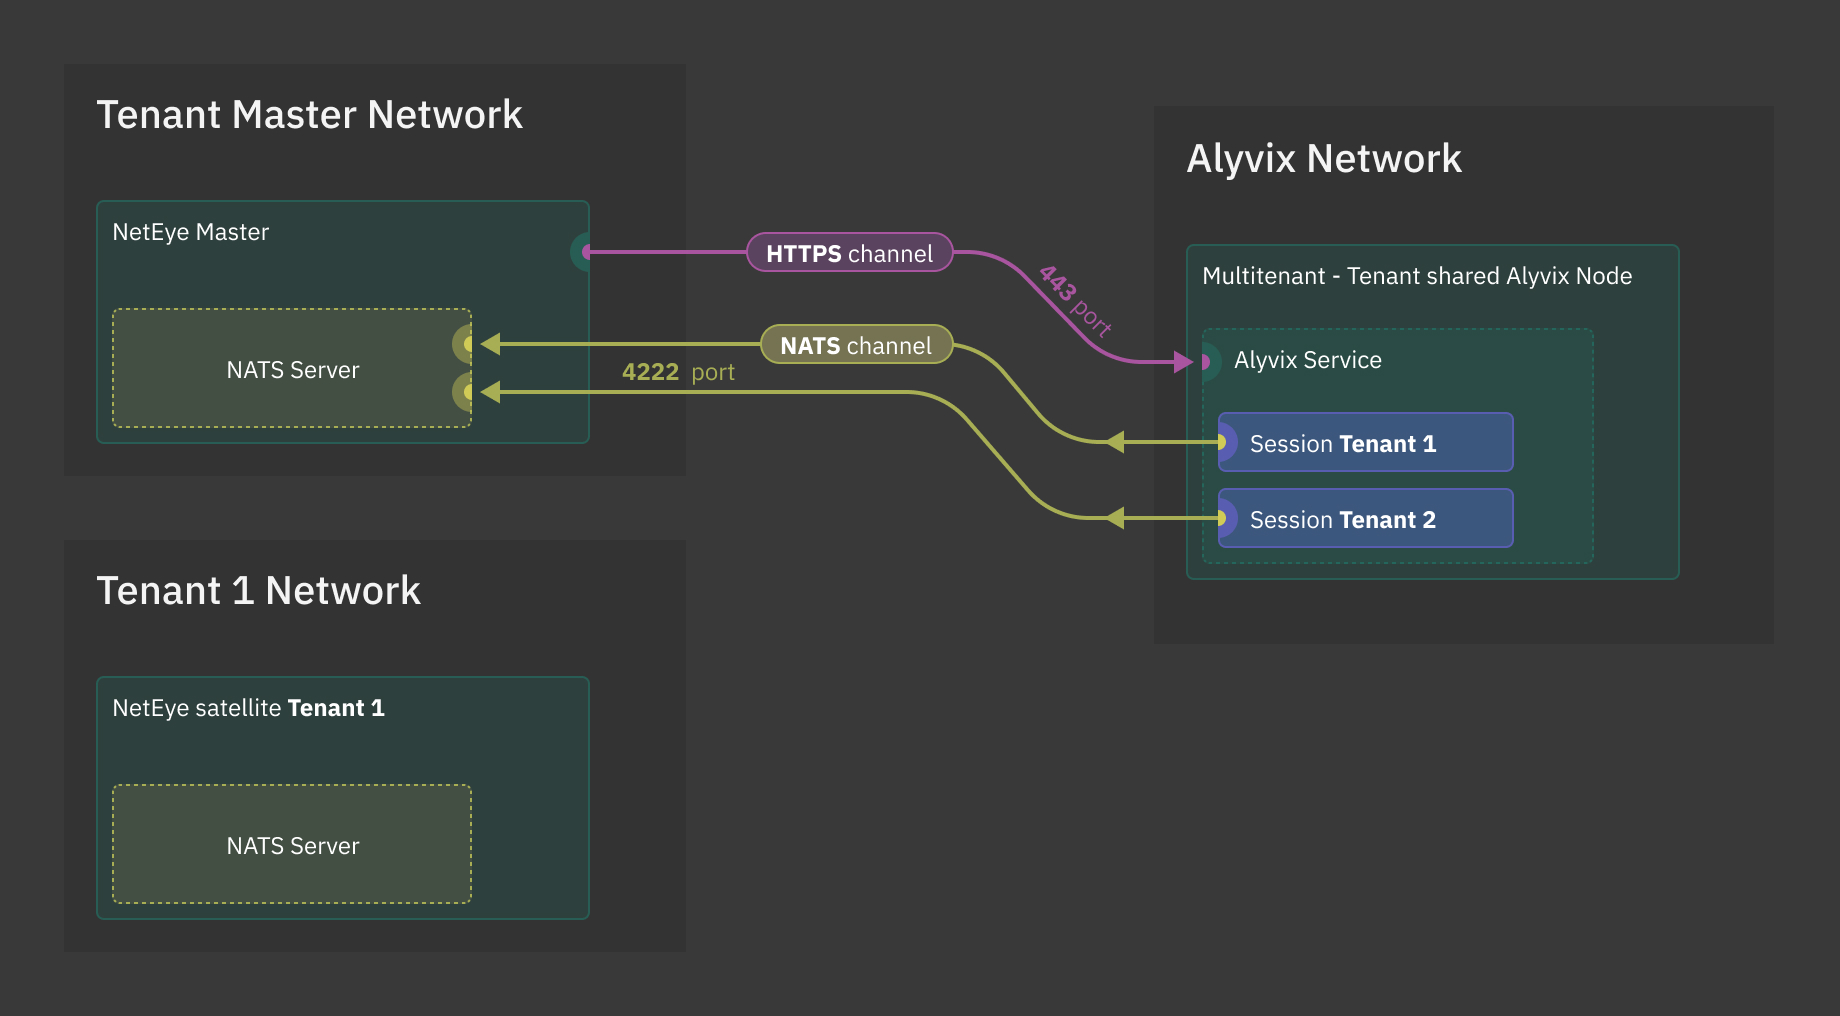1840x1016 pixels.
Task: Click NATS Server box in Tenant 1 satellite
Action: click(292, 844)
